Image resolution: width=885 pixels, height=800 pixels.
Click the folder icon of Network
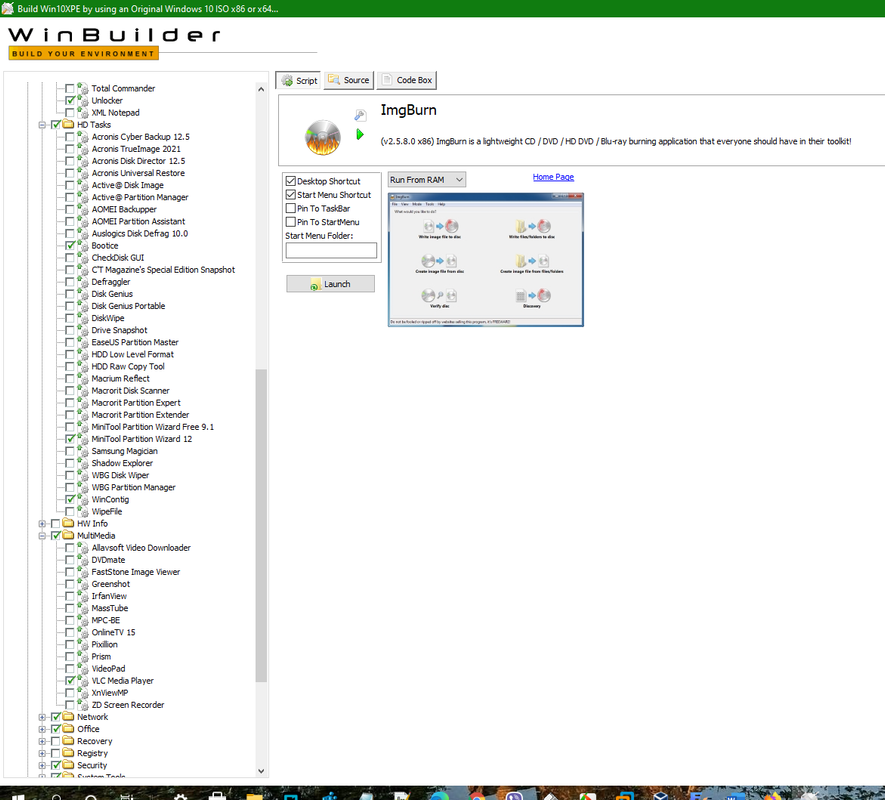pos(68,716)
